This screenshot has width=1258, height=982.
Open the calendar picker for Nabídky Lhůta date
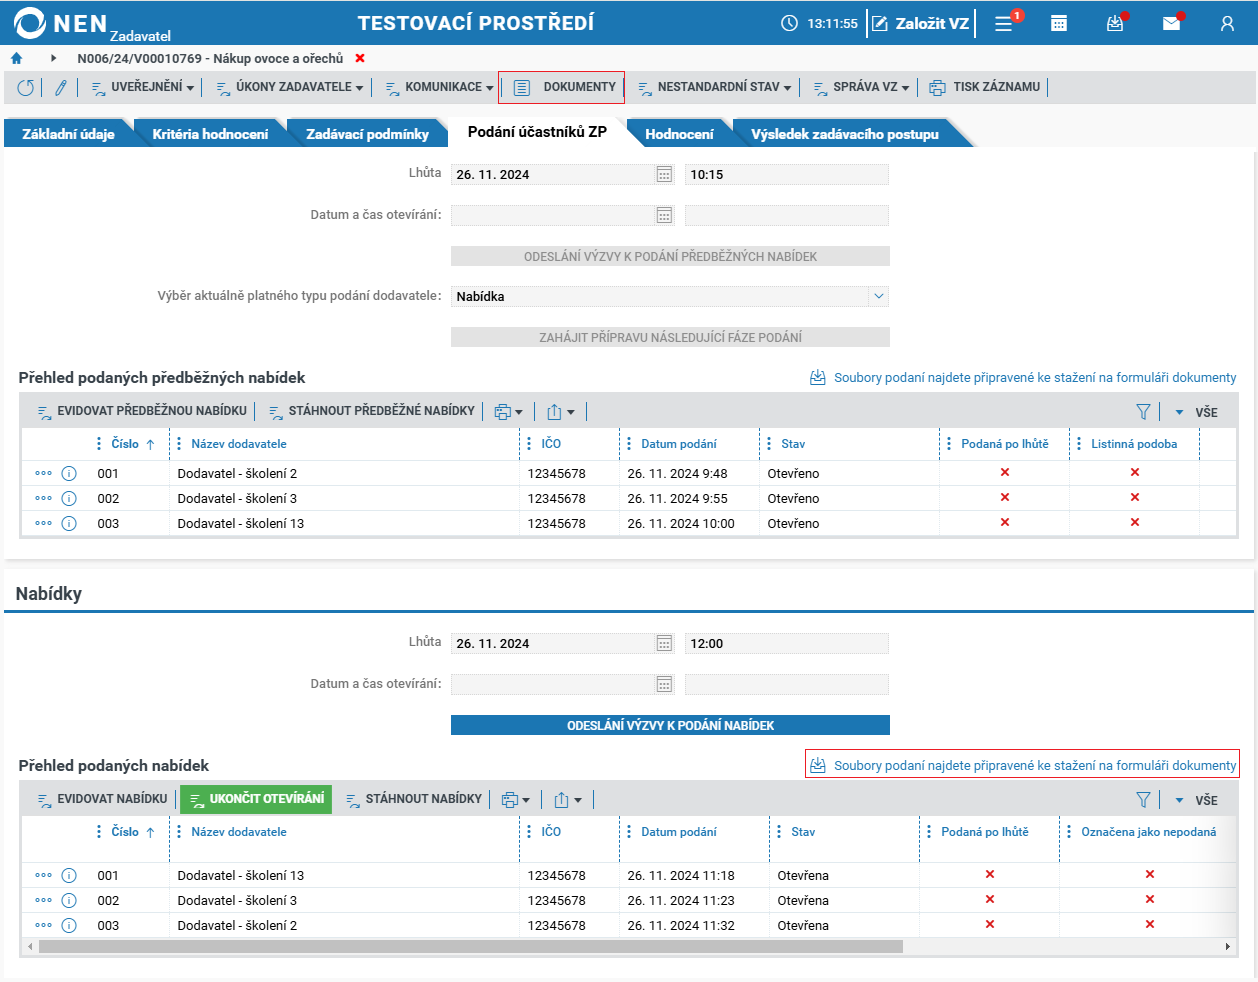664,644
